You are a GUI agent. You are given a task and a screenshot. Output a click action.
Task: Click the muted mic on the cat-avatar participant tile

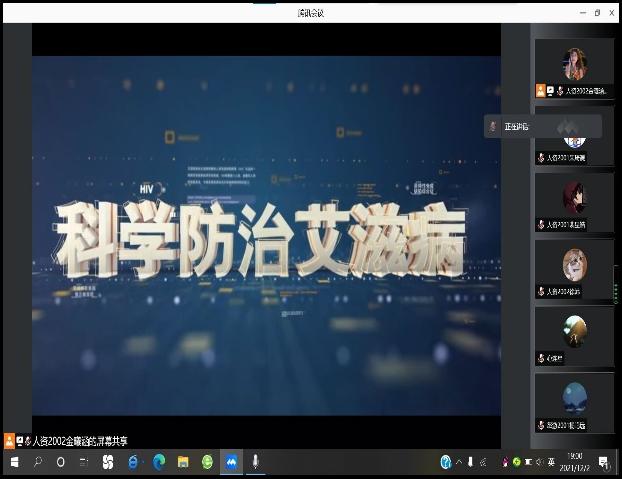click(x=541, y=291)
